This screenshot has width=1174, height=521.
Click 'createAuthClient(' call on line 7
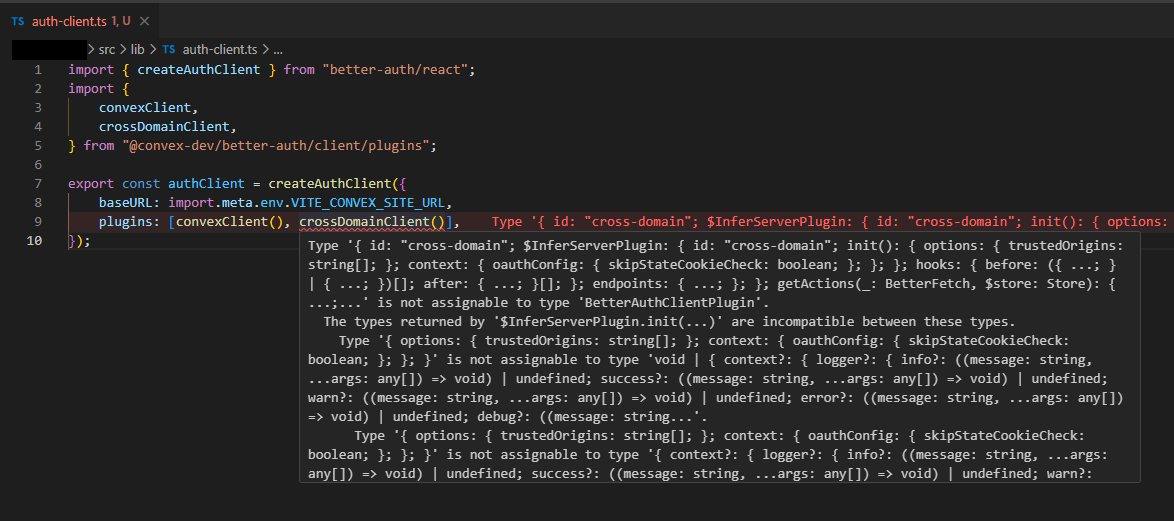[x=333, y=183]
